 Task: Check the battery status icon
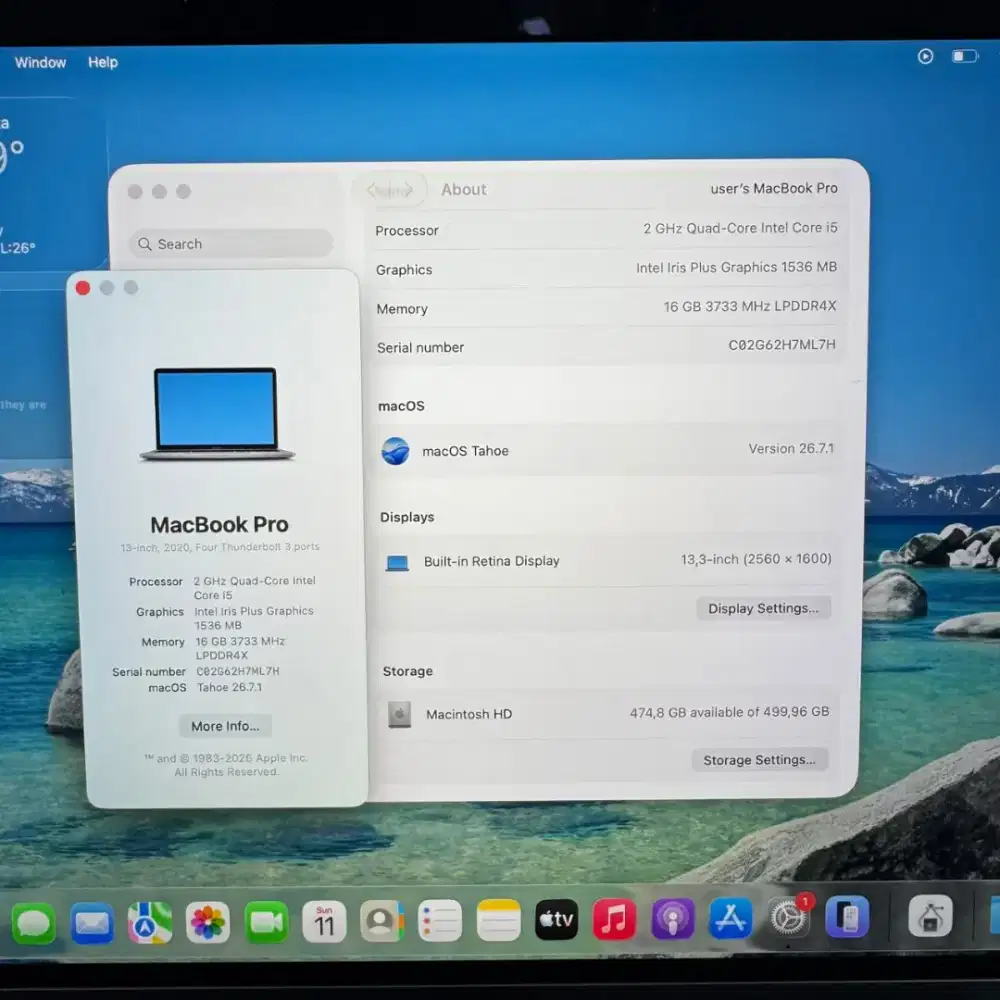(965, 57)
